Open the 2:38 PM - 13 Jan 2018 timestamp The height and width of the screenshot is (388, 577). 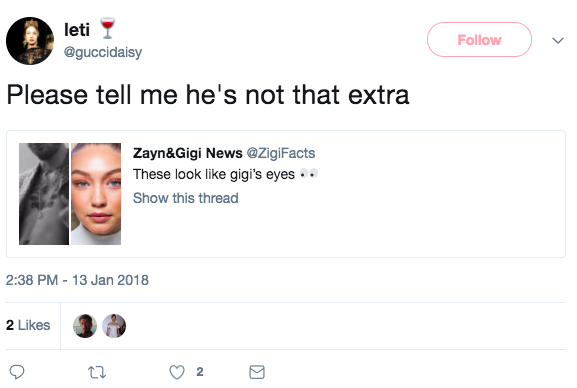[x=77, y=280]
